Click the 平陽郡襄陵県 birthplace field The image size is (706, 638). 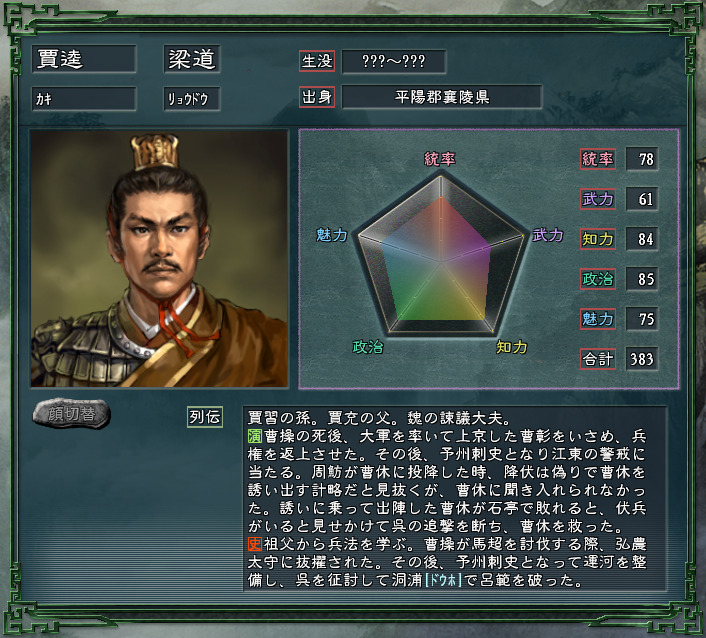pos(442,97)
